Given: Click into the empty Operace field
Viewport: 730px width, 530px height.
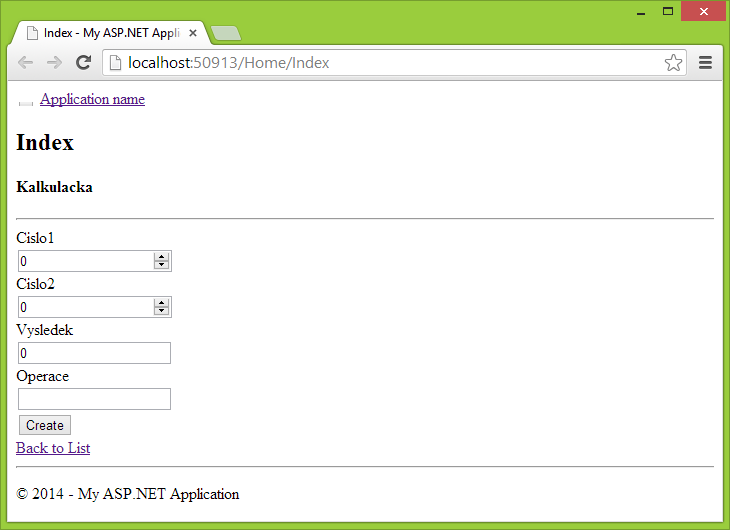Looking at the screenshot, I should 95,399.
